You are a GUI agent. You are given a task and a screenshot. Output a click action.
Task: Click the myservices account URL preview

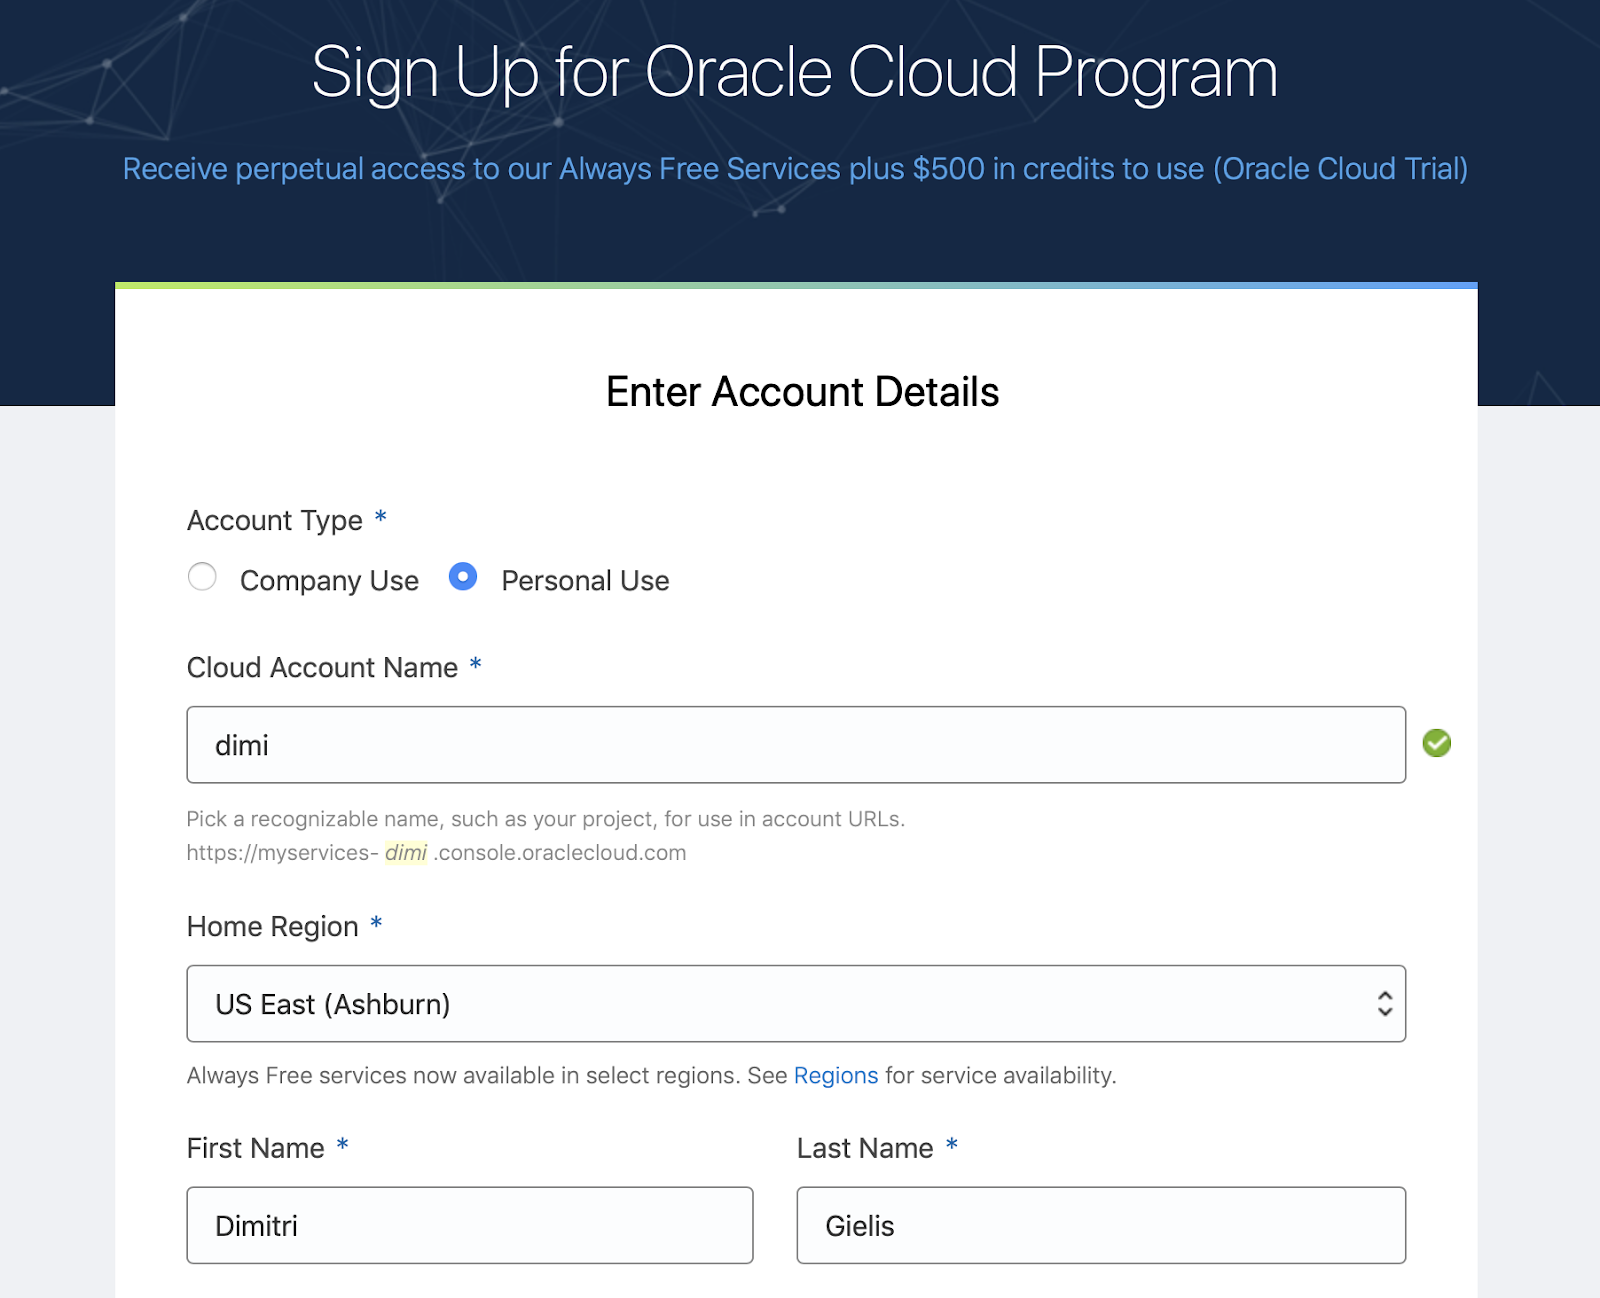(435, 852)
